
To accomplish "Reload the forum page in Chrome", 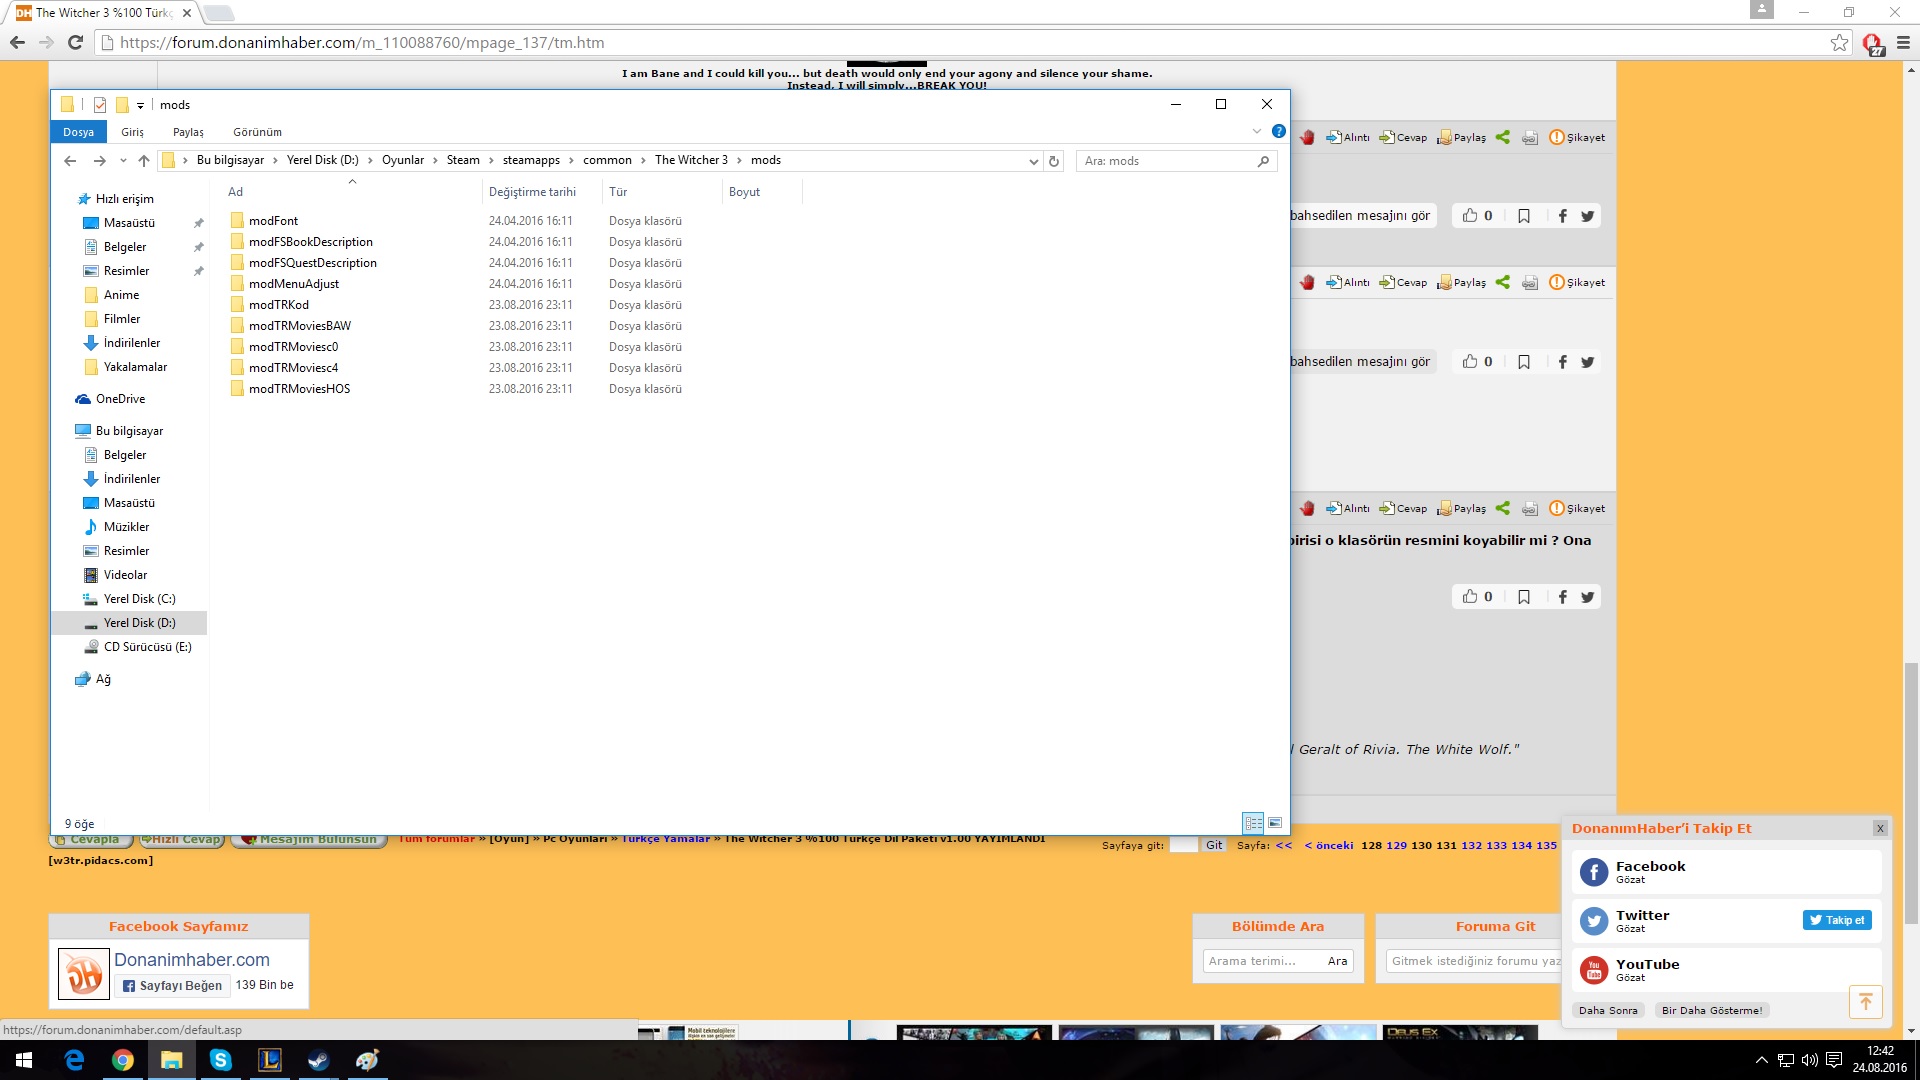I will pos(75,42).
